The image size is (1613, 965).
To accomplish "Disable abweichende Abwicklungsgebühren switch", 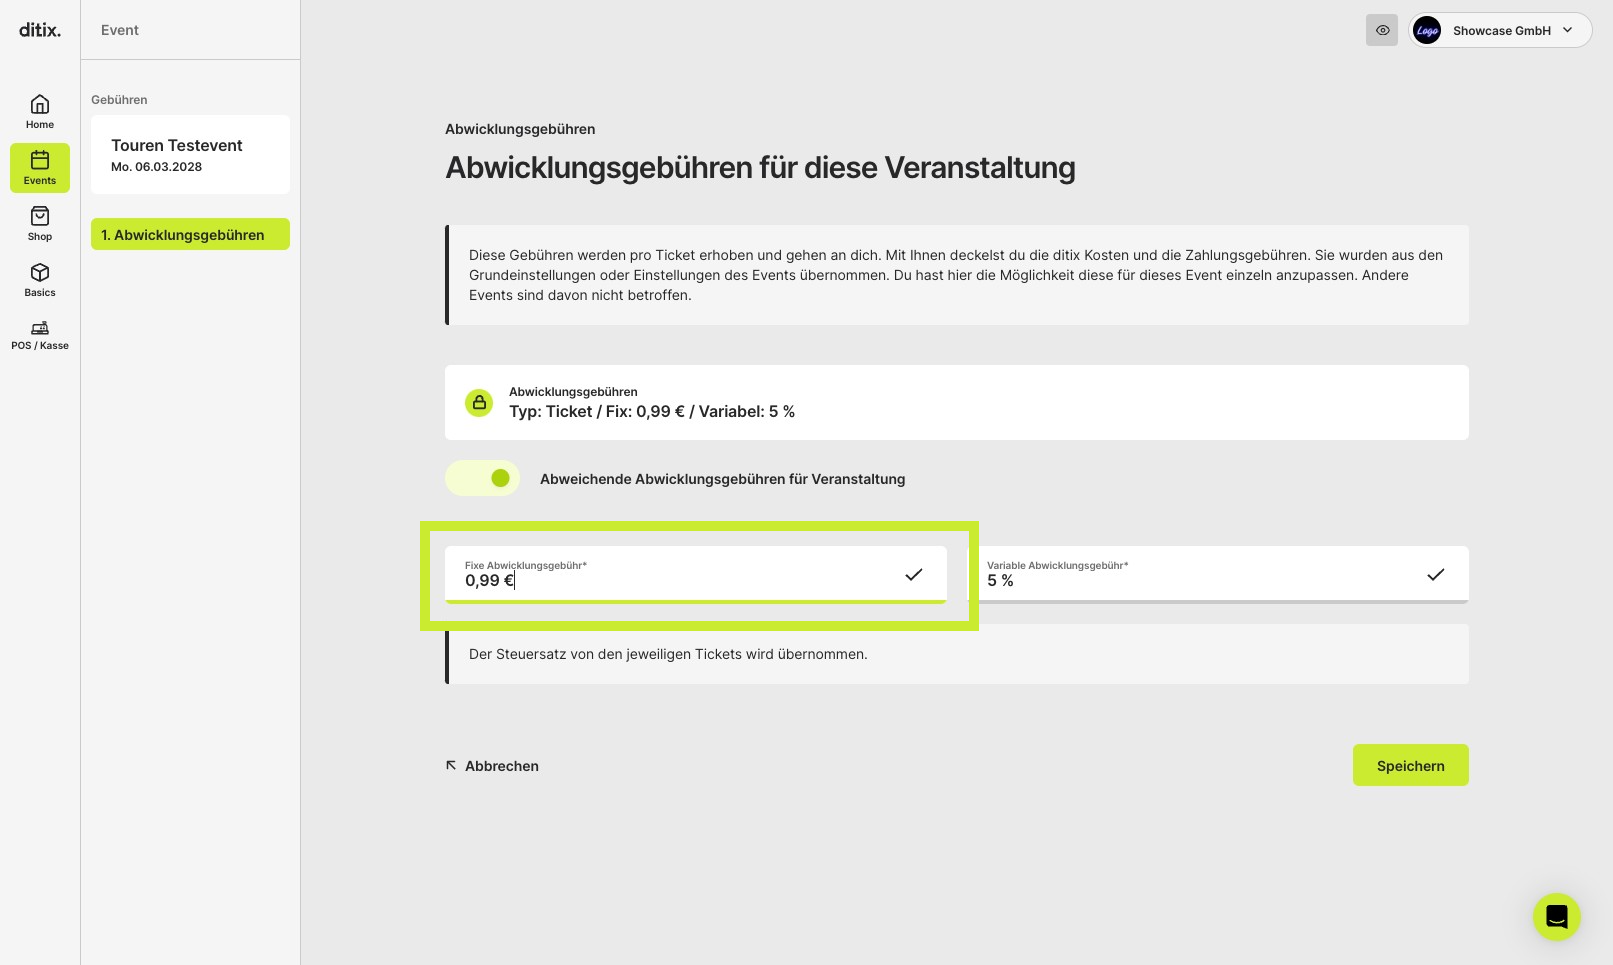I will coord(483,478).
